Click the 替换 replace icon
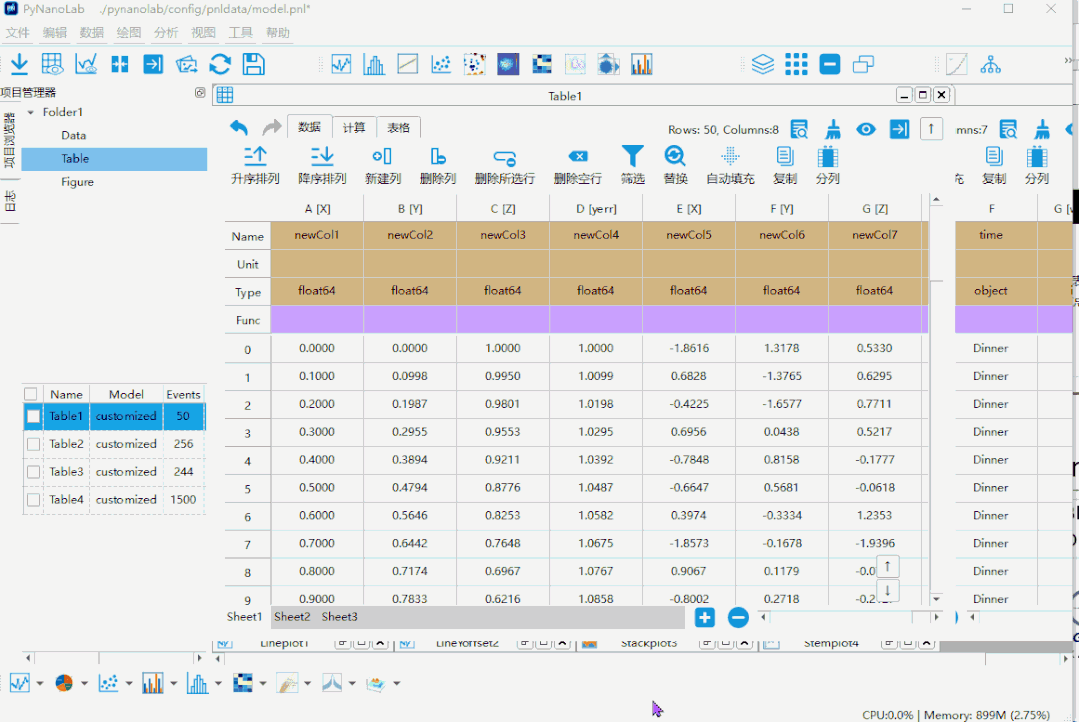This screenshot has width=1079, height=722. [675, 156]
